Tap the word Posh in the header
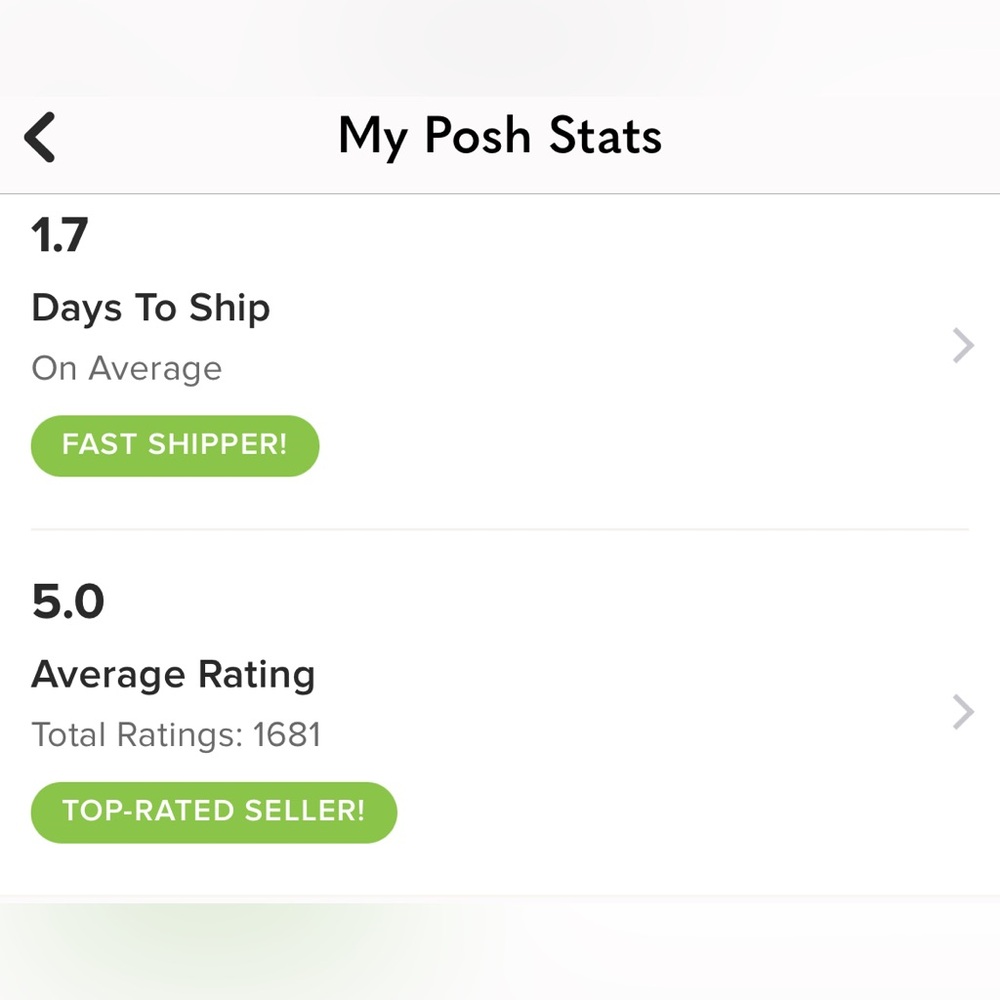The image size is (1000, 1000). click(x=477, y=137)
